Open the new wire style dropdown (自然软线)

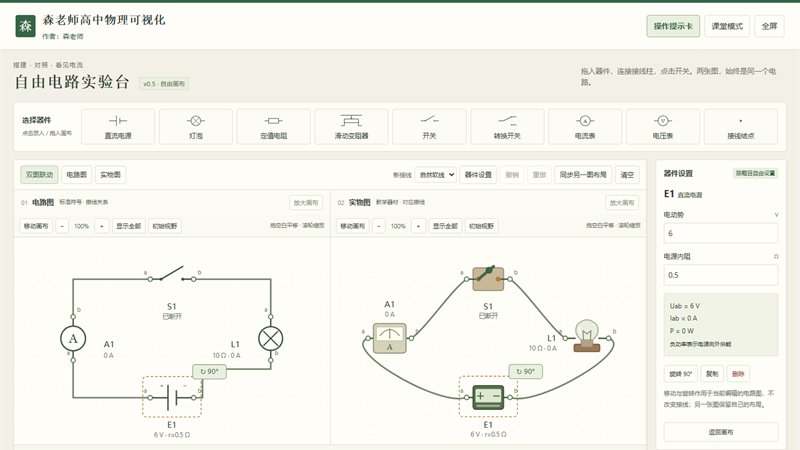435,175
